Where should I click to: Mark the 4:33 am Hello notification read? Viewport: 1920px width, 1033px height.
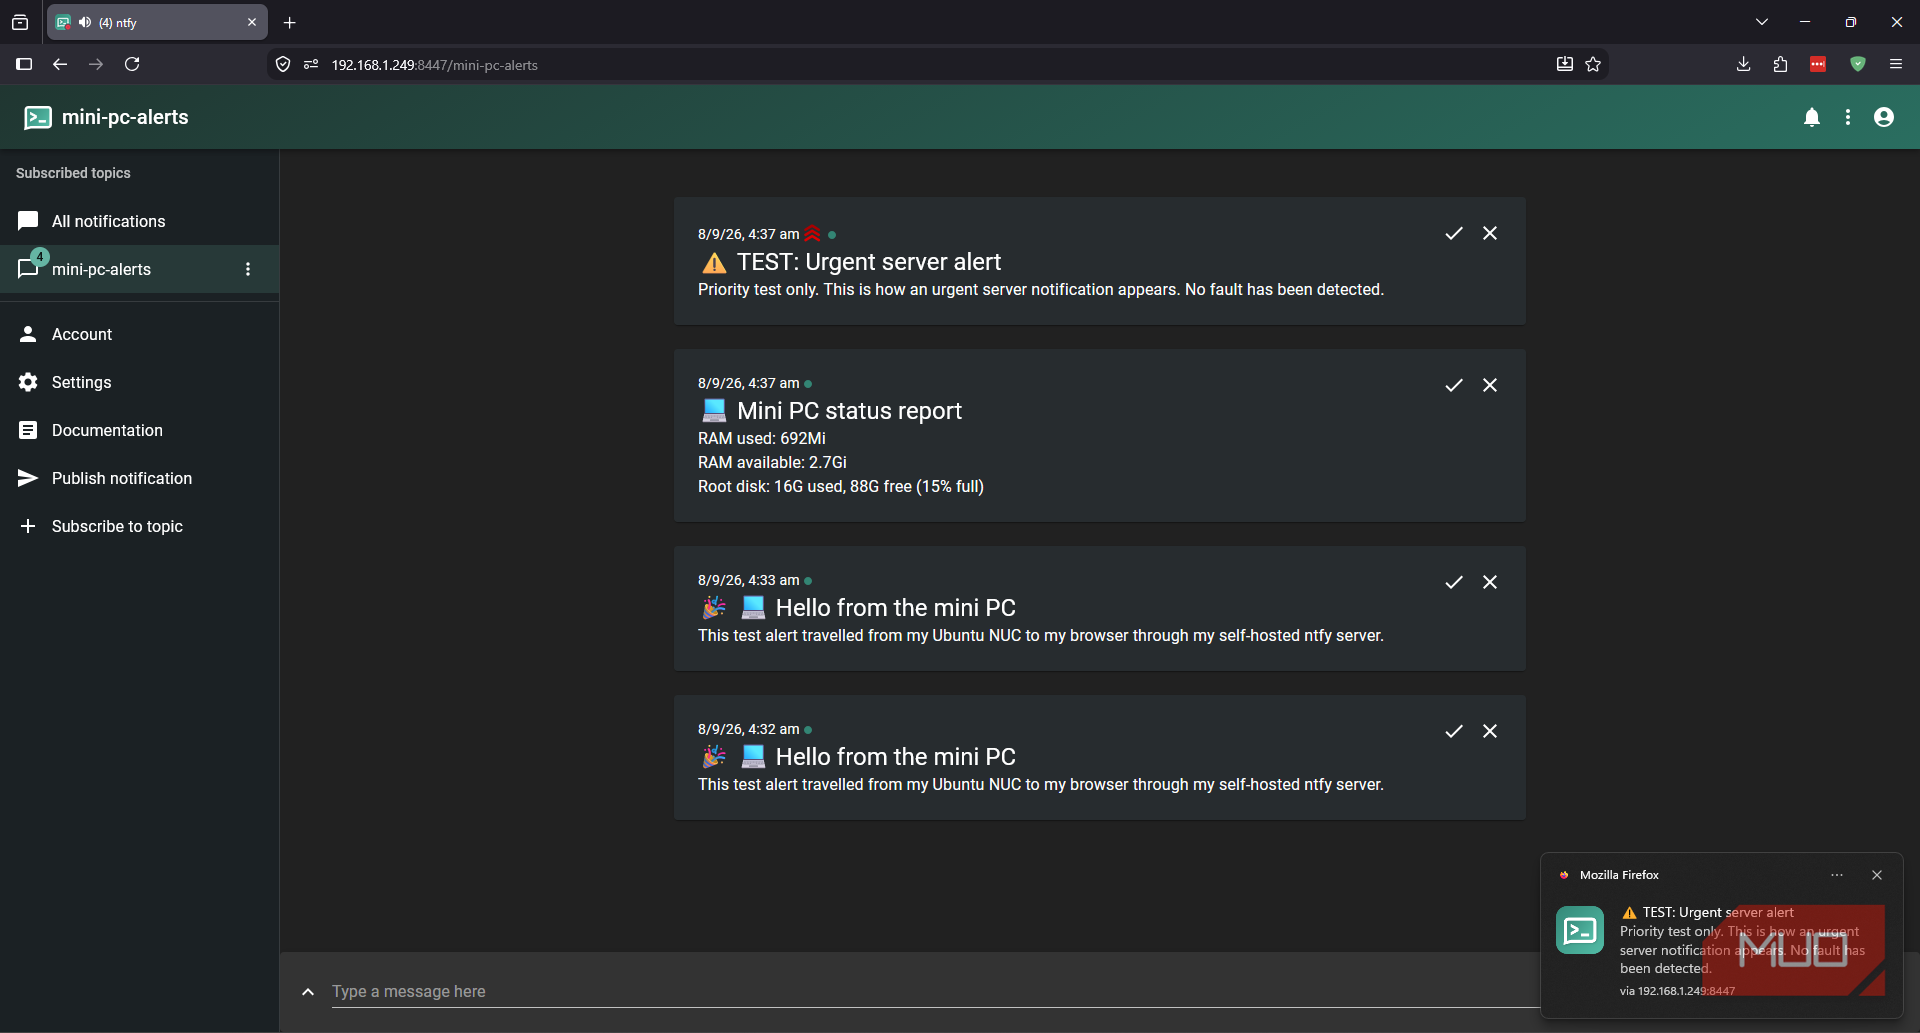tap(1454, 582)
